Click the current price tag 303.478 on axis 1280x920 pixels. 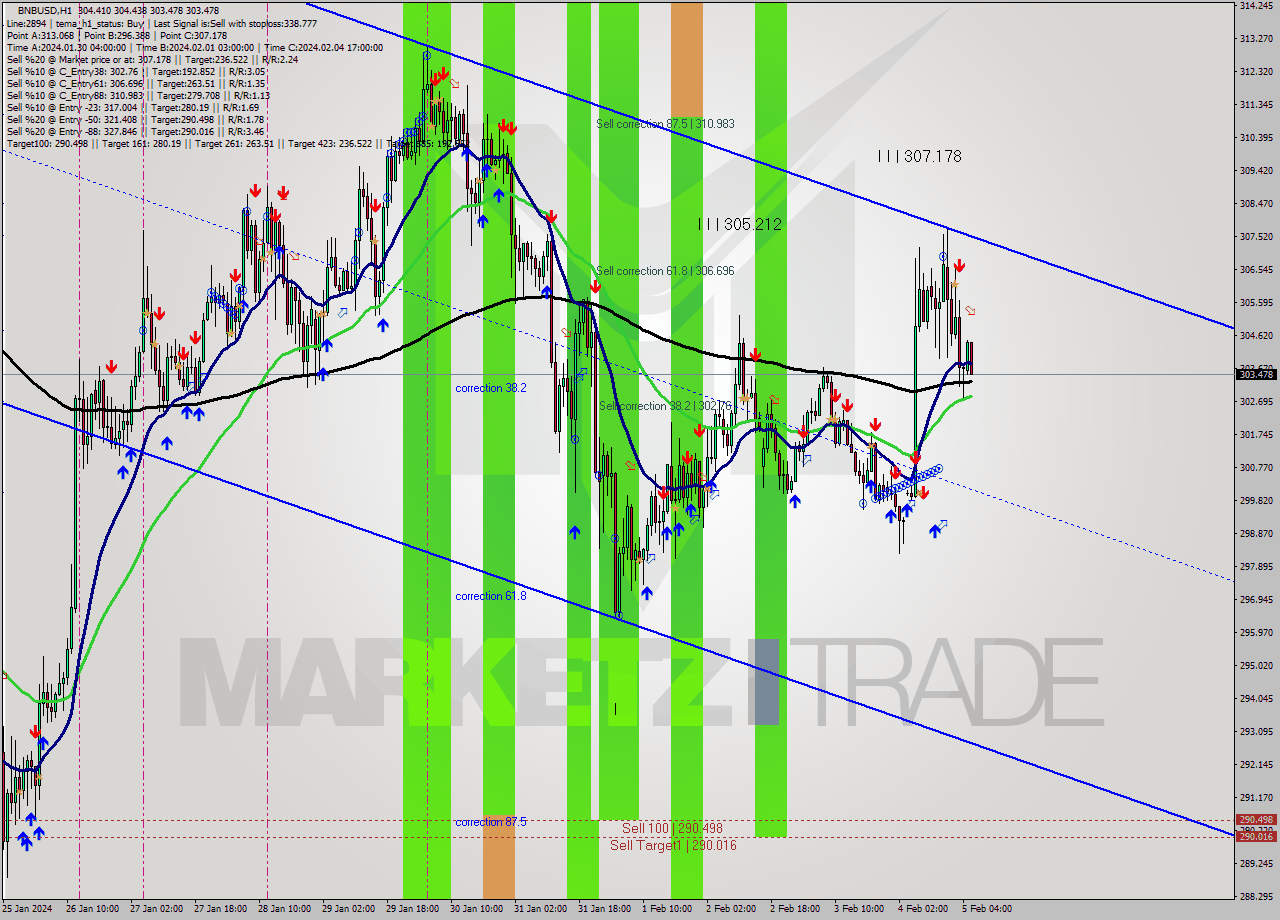pyautogui.click(x=1256, y=374)
